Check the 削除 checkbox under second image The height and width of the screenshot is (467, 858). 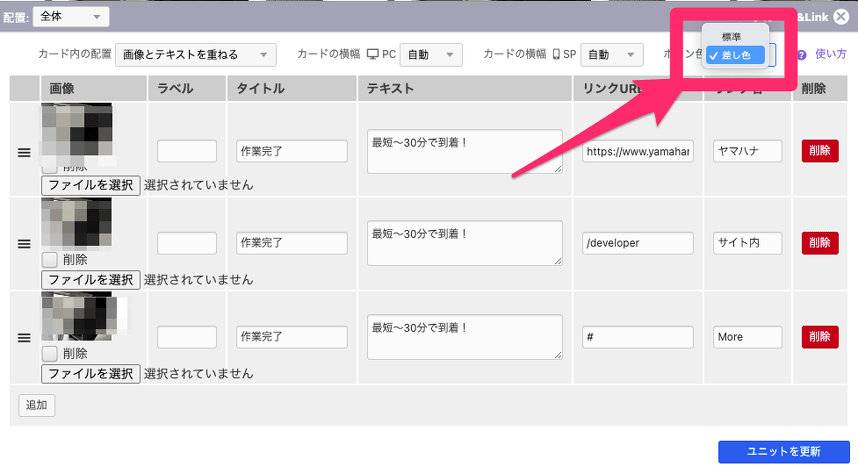[50, 259]
